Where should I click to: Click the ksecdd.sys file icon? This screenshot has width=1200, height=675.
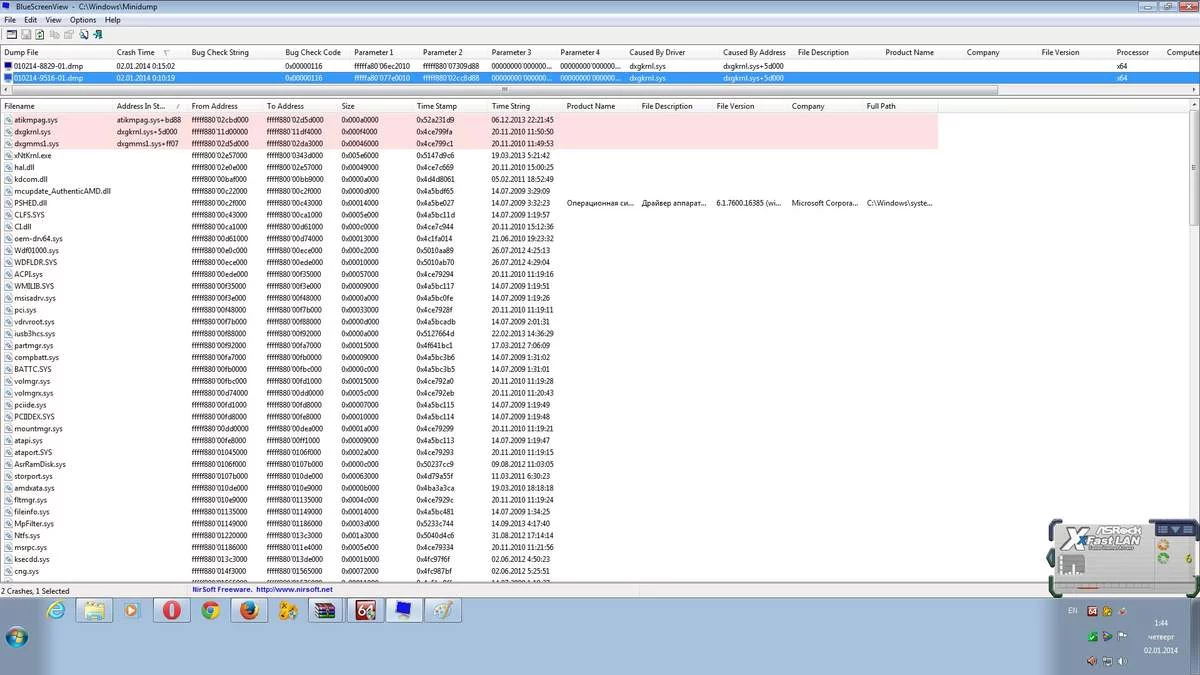click(8, 560)
